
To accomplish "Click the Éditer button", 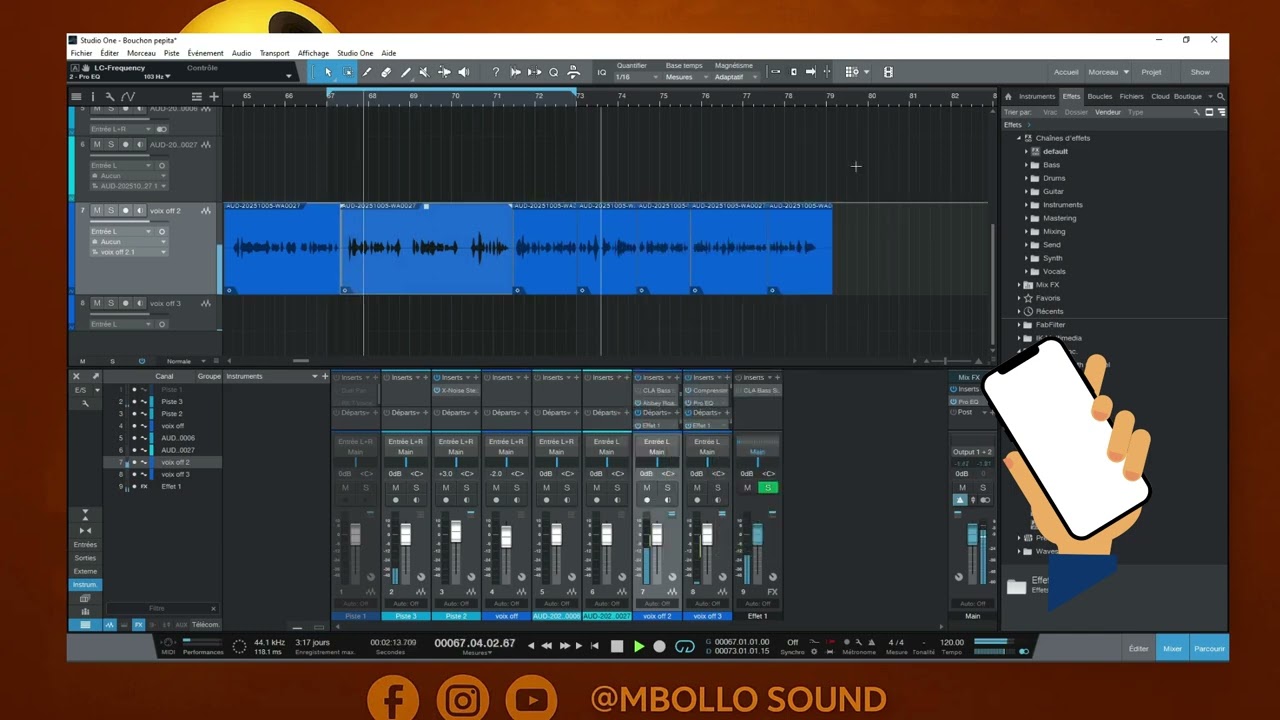I will tap(1139, 649).
